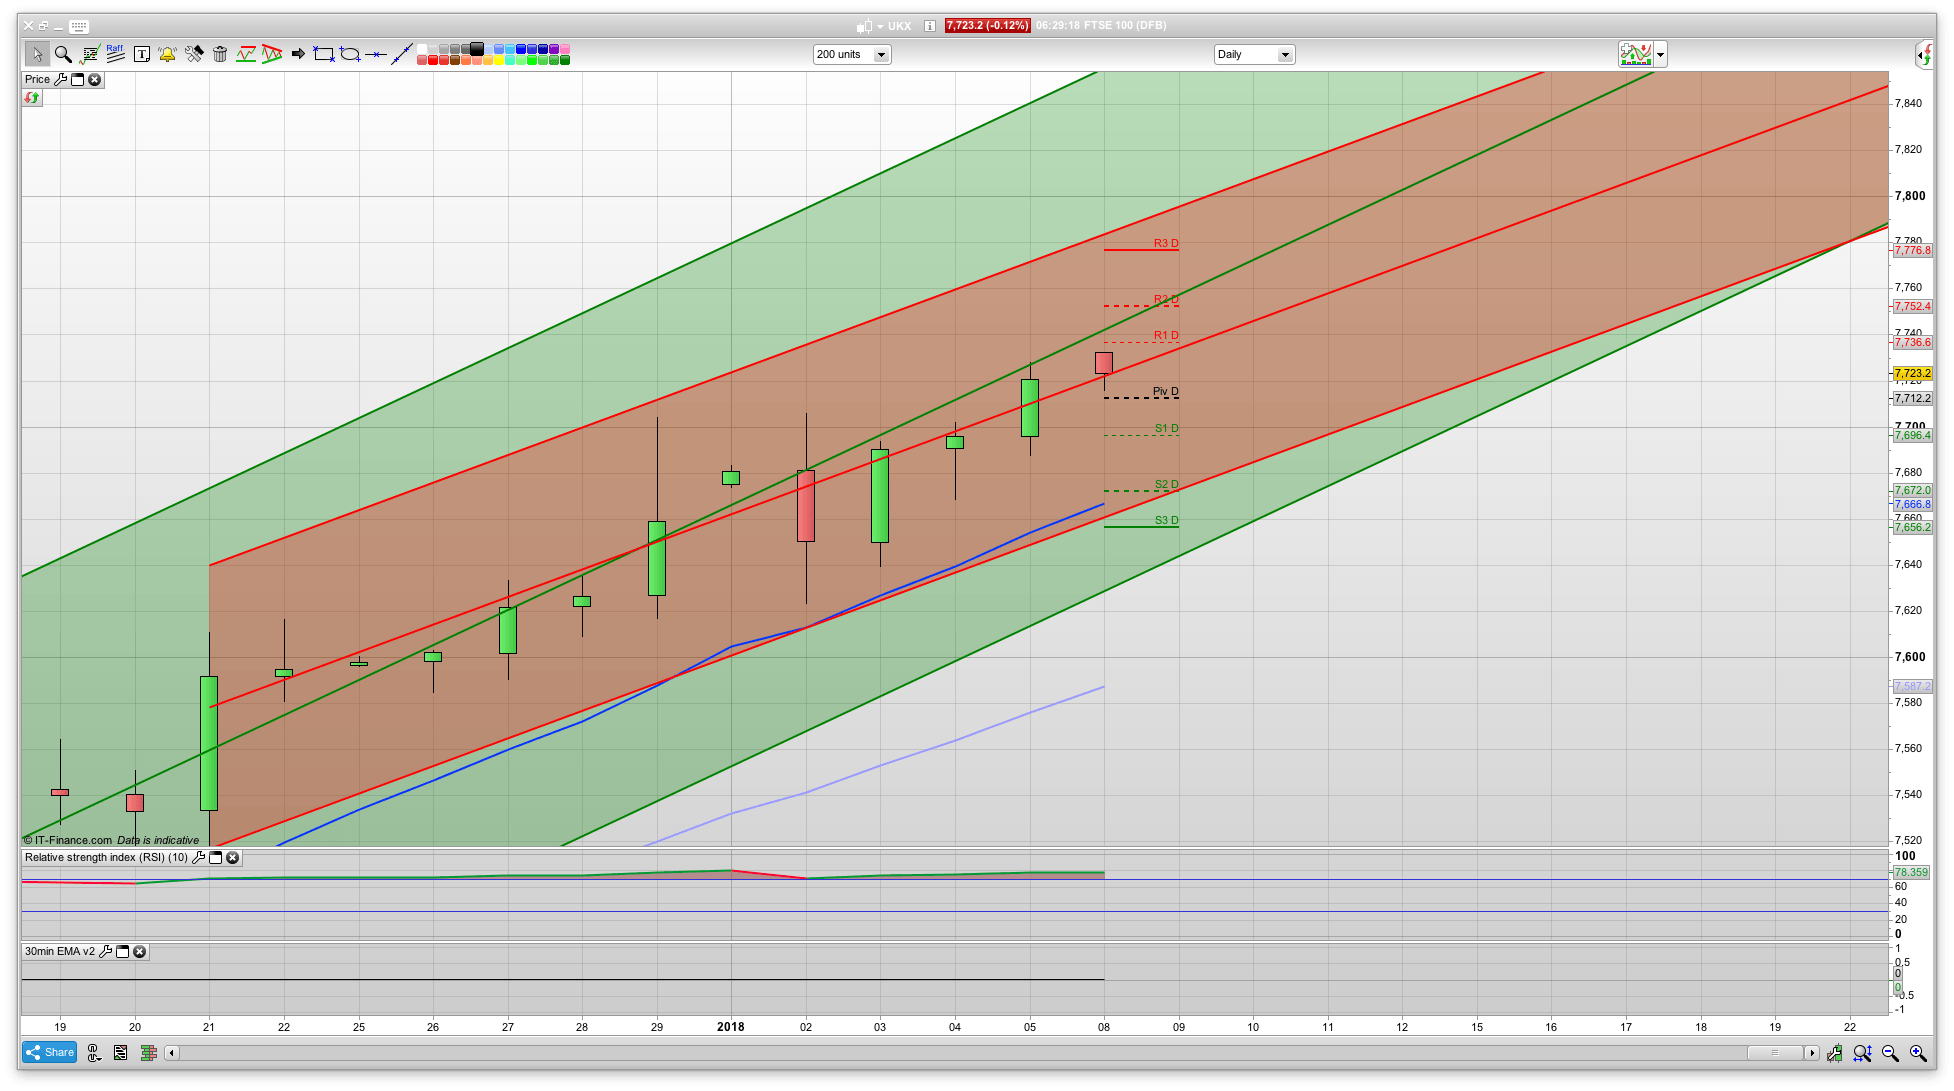Open the 200 units dropdown

881,55
